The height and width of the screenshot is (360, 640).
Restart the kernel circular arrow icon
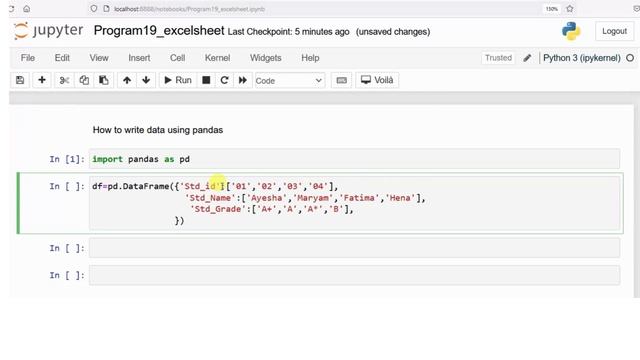[224, 80]
